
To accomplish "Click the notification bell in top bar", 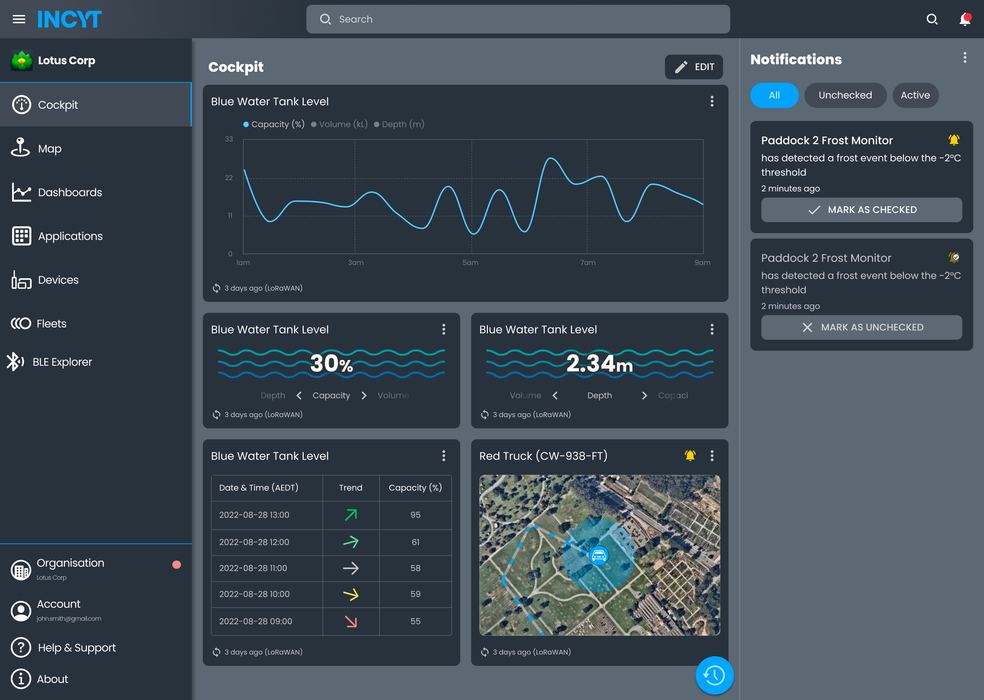I will (x=964, y=19).
